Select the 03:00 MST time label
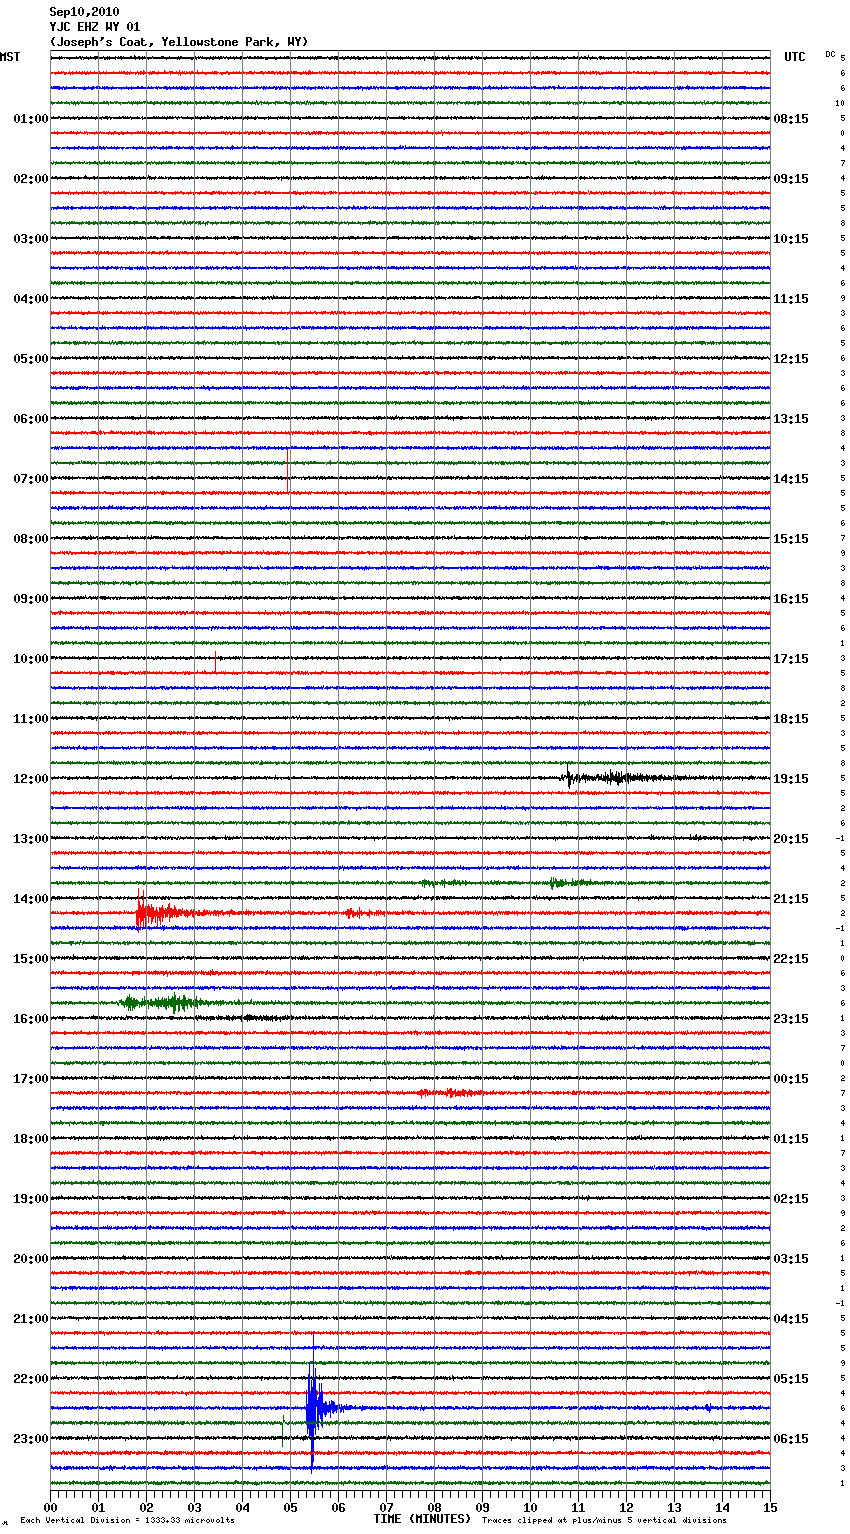 [x=31, y=239]
